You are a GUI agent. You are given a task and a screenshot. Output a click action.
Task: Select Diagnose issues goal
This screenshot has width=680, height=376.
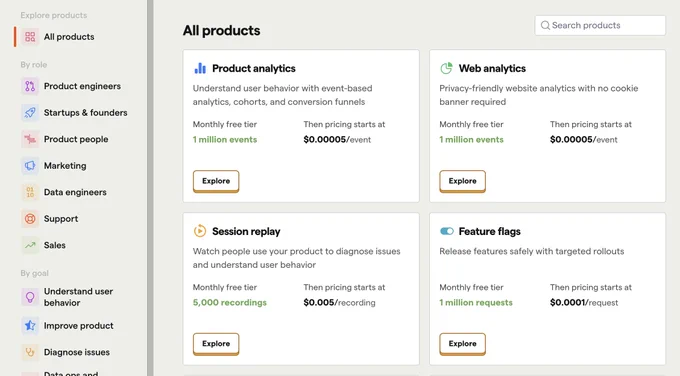76,352
